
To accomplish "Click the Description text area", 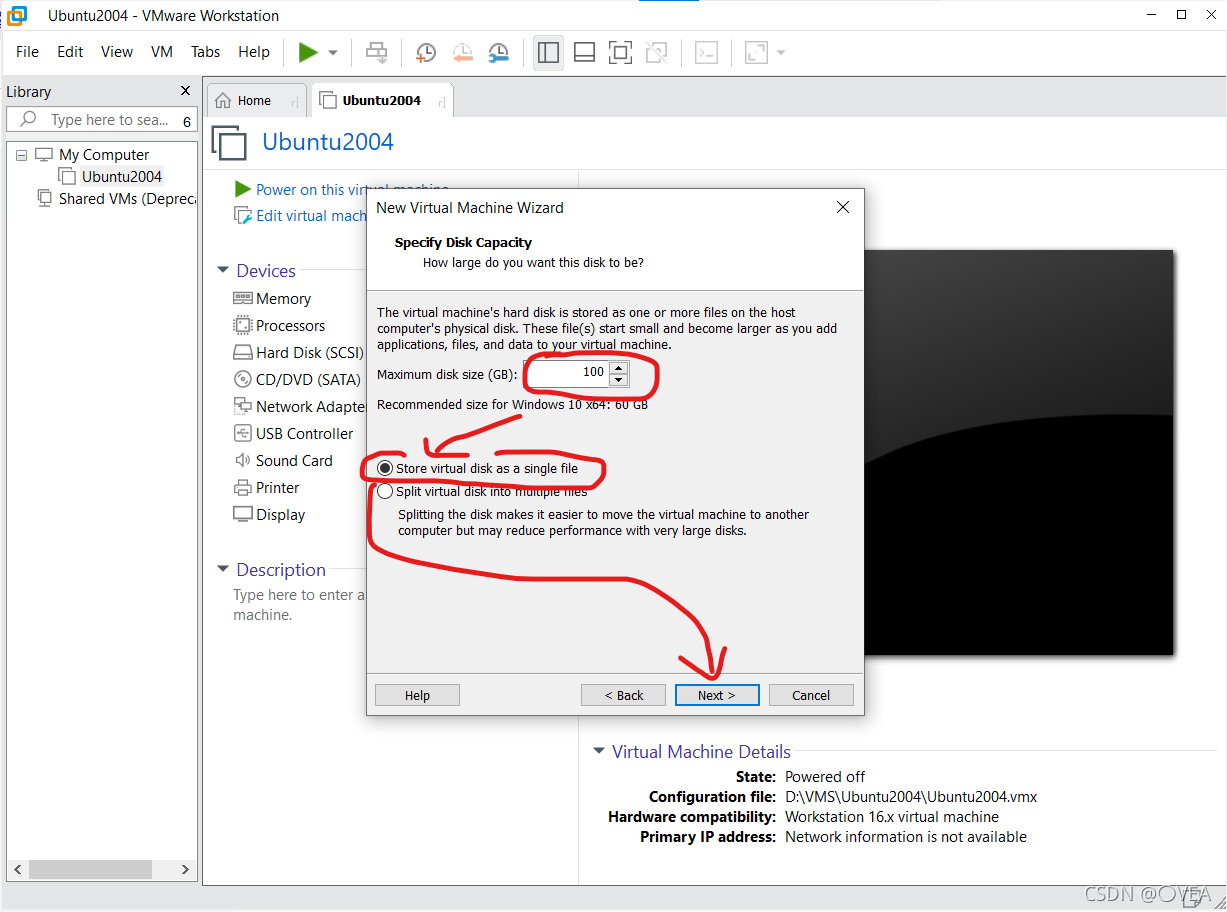I will point(299,605).
